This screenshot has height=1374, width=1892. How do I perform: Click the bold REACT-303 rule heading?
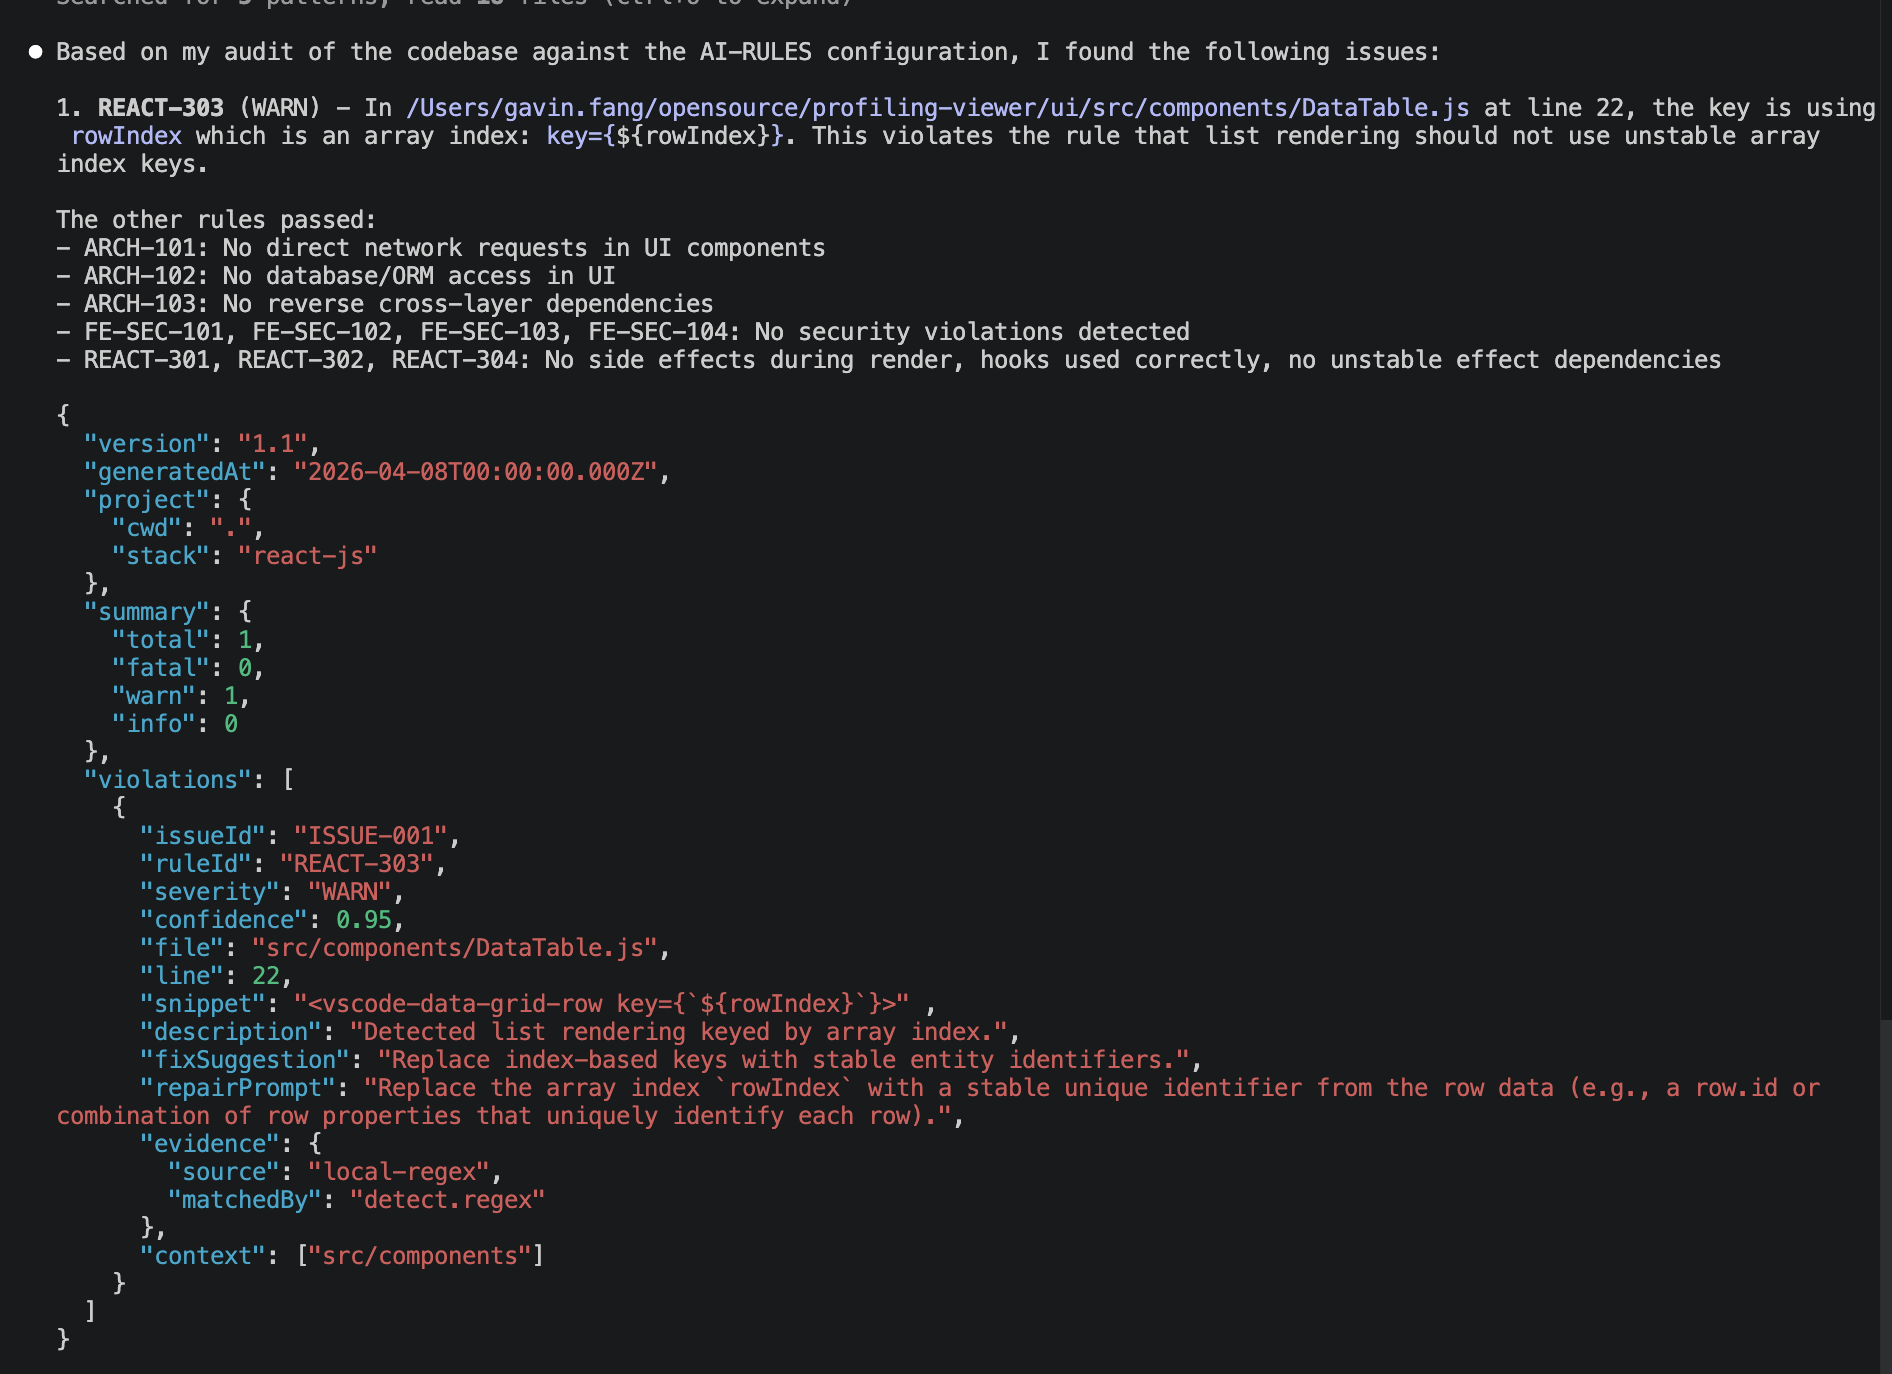pos(160,108)
